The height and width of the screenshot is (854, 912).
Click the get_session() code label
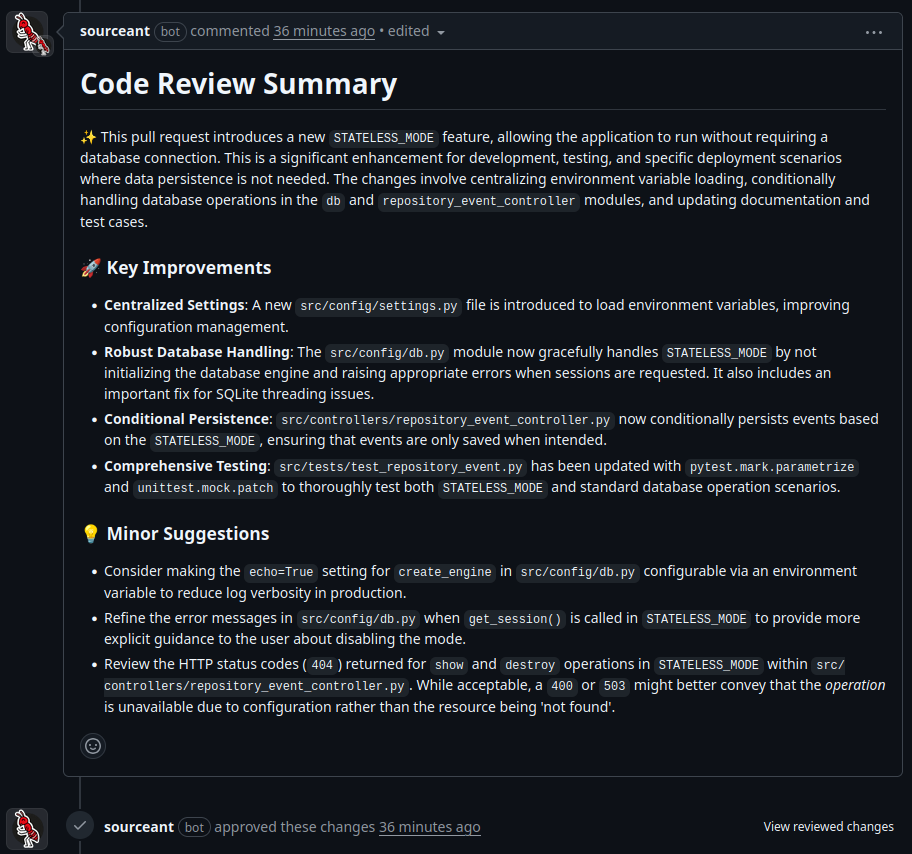point(515,620)
